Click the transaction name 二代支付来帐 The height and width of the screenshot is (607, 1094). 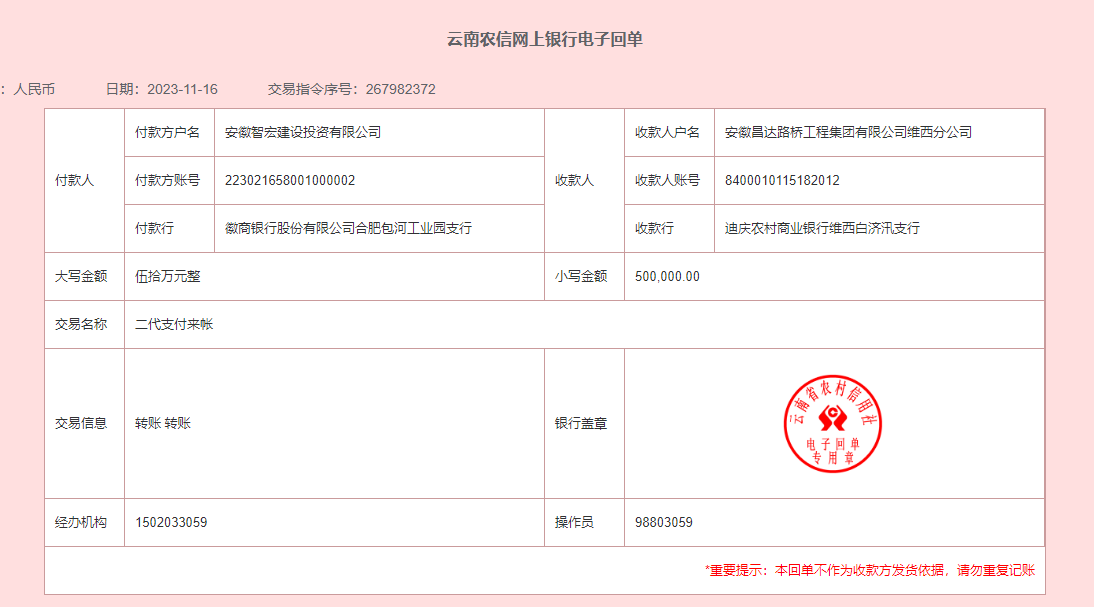coord(174,324)
